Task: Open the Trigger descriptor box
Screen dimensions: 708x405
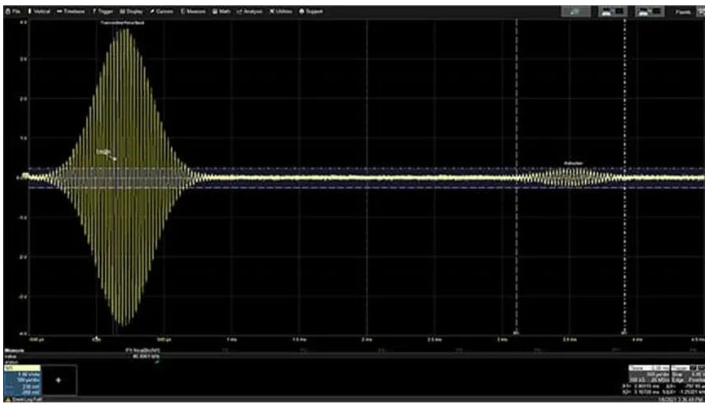Action: point(688,374)
